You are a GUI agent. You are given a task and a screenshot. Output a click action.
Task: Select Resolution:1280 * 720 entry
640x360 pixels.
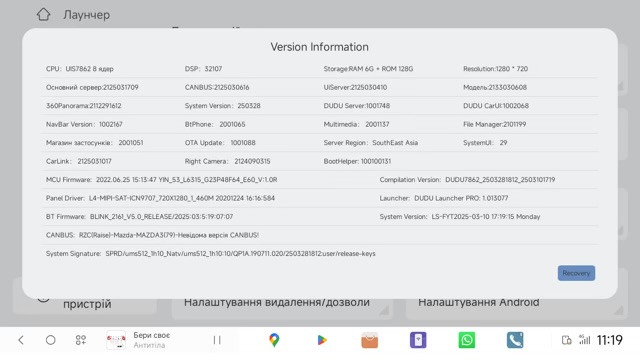click(495, 69)
